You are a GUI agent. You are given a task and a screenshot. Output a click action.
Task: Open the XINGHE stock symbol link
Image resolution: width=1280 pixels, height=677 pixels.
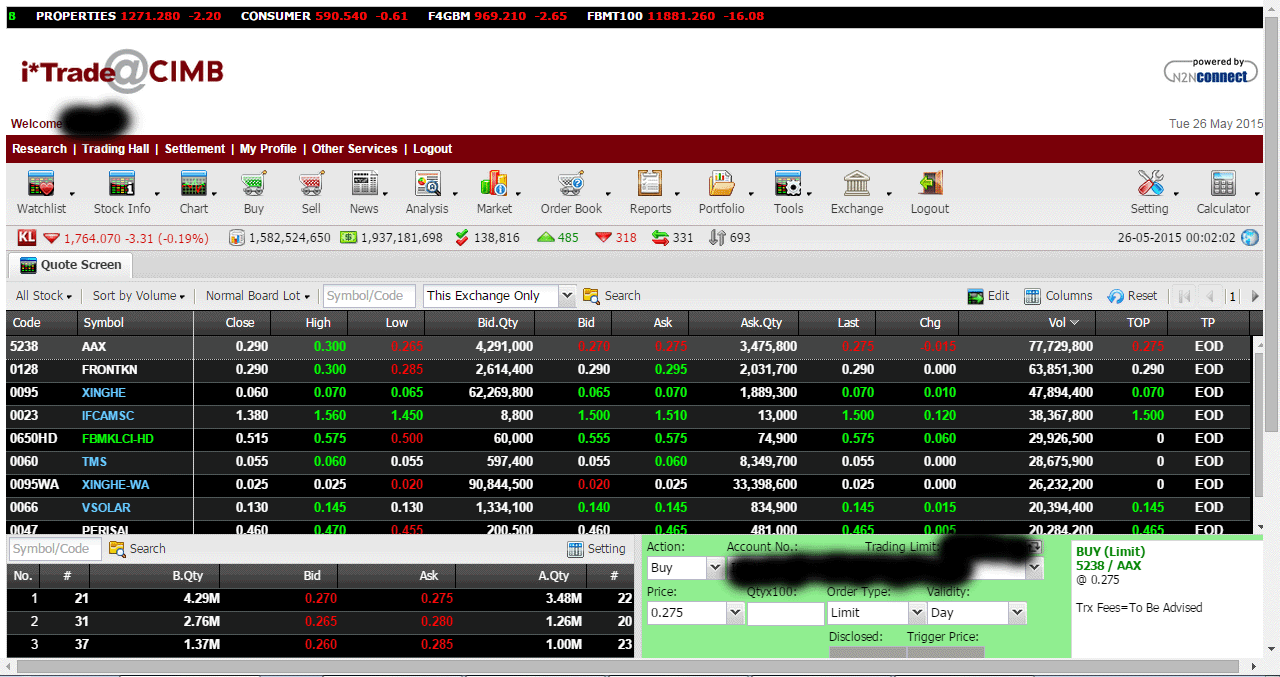(x=104, y=393)
